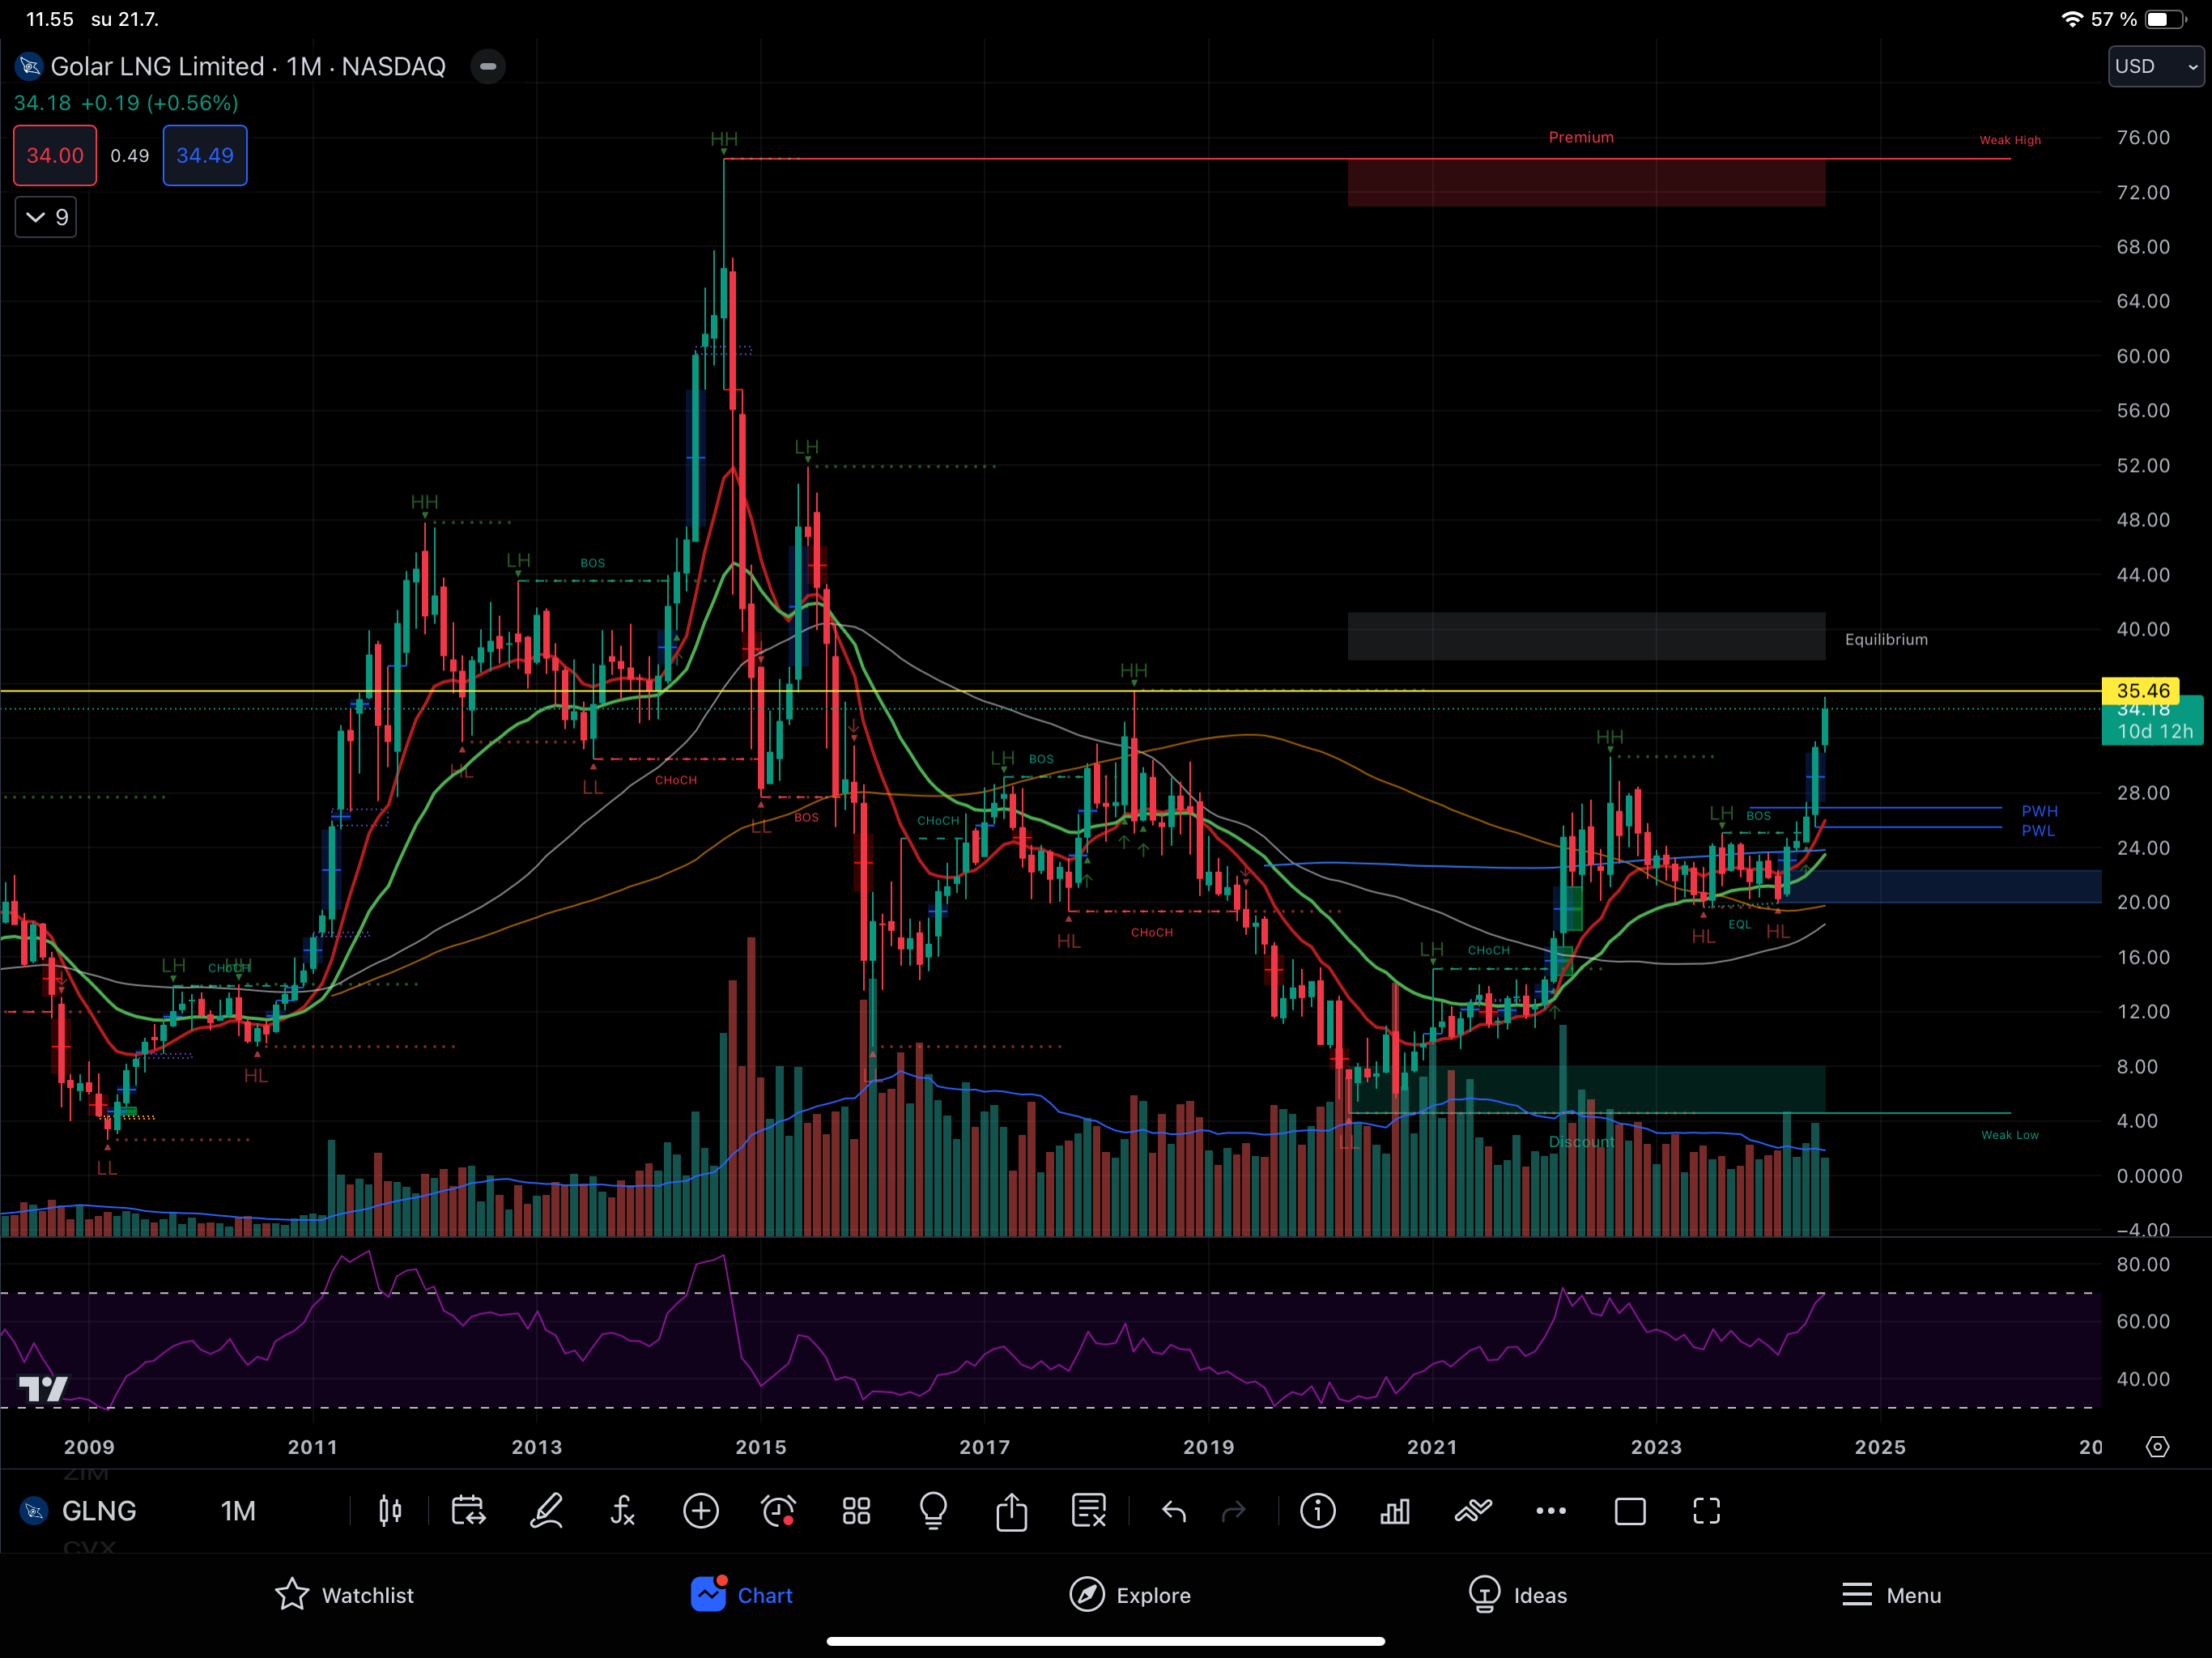Click the Premium label text

click(x=1581, y=137)
